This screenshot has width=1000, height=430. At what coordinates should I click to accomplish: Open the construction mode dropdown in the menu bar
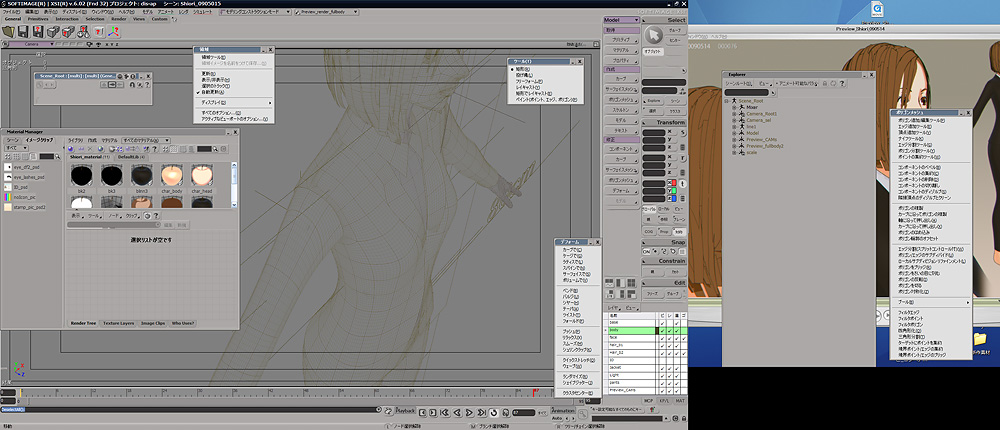(x=255, y=12)
